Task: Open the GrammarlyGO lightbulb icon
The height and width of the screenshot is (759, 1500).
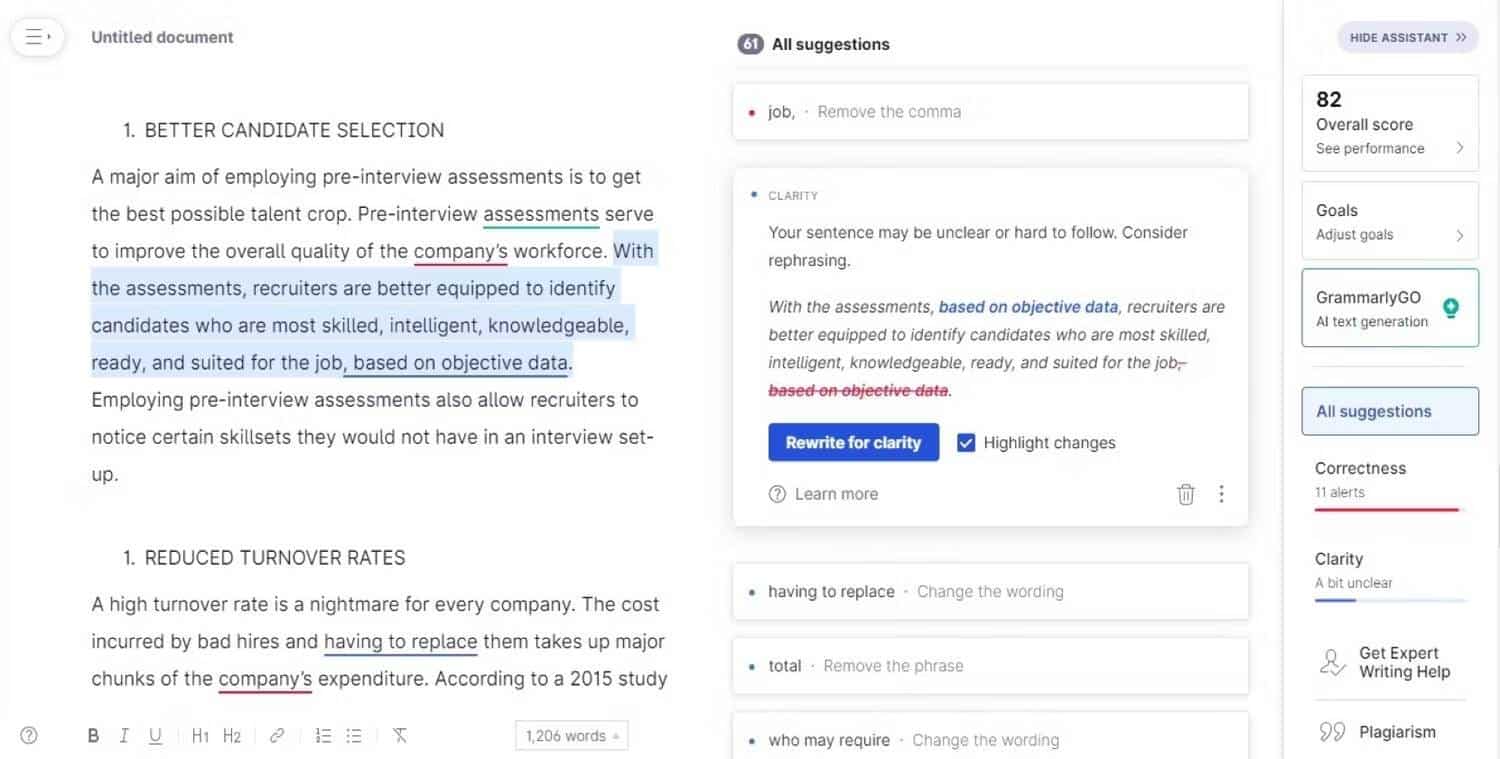Action: tap(1451, 308)
